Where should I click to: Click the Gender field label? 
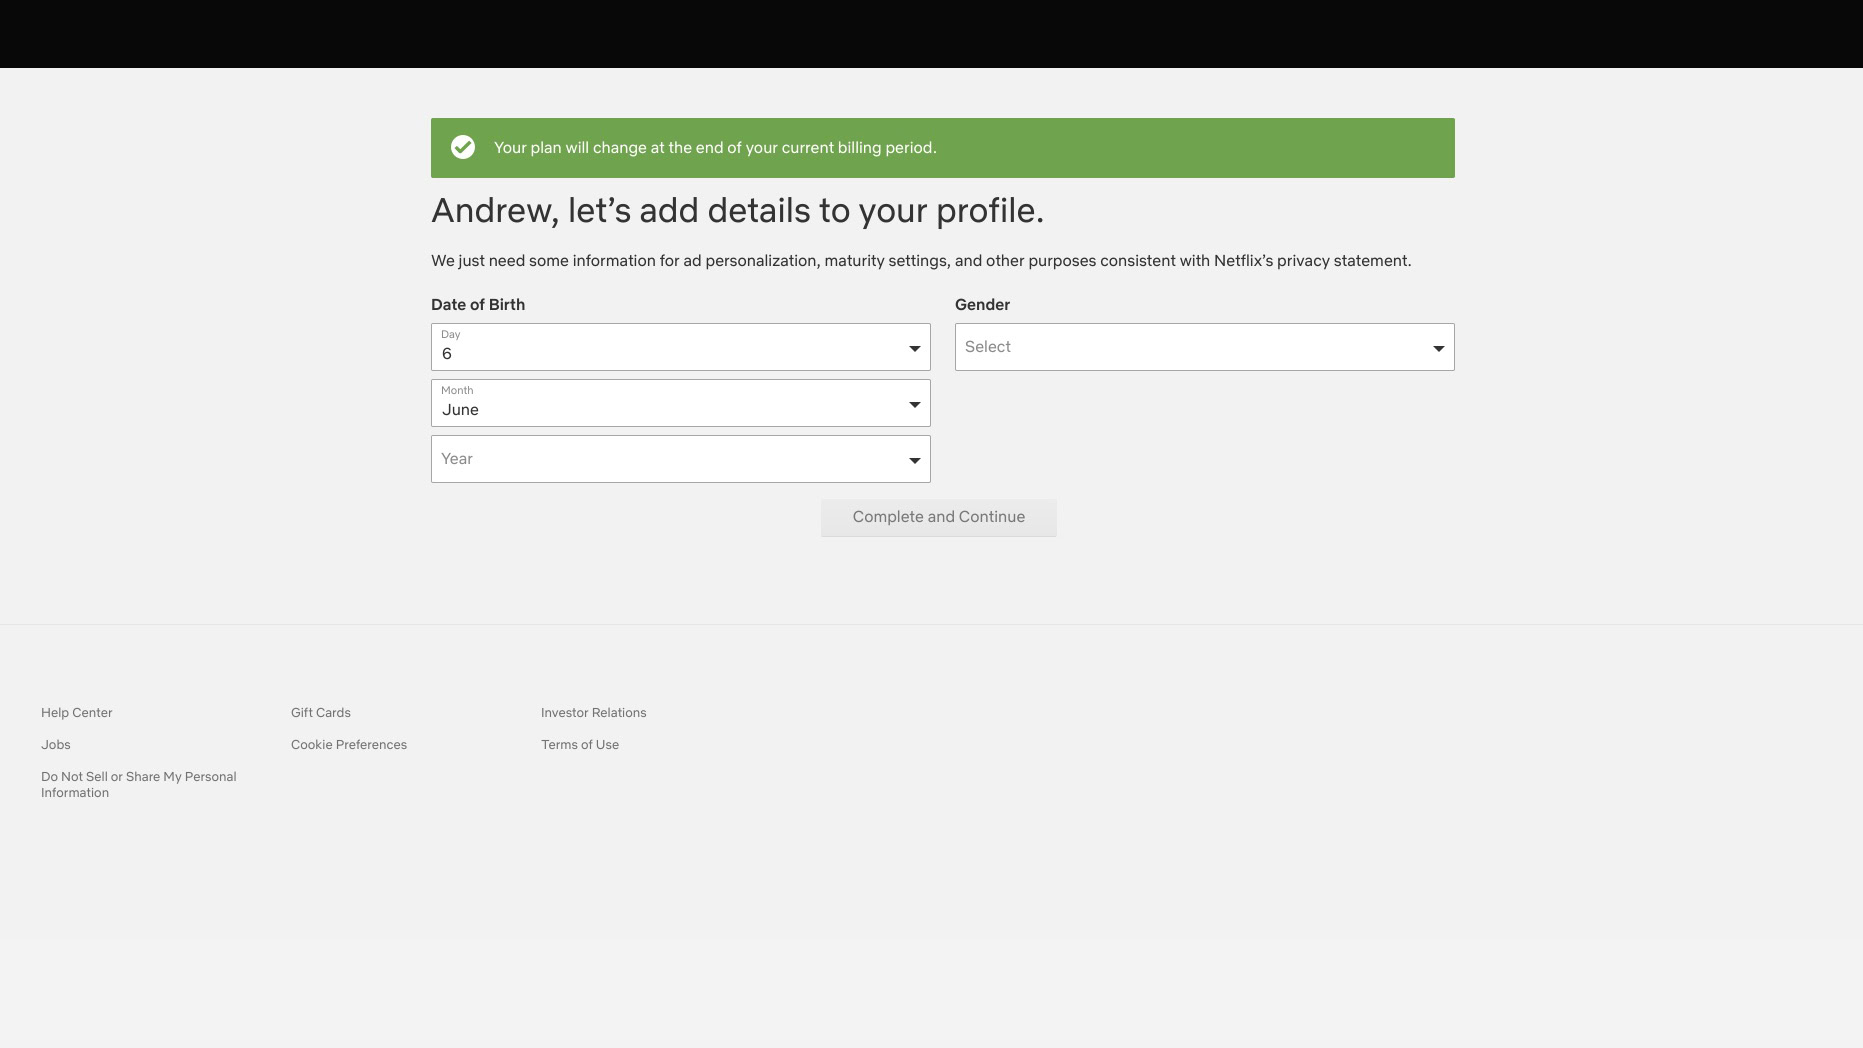tap(982, 305)
